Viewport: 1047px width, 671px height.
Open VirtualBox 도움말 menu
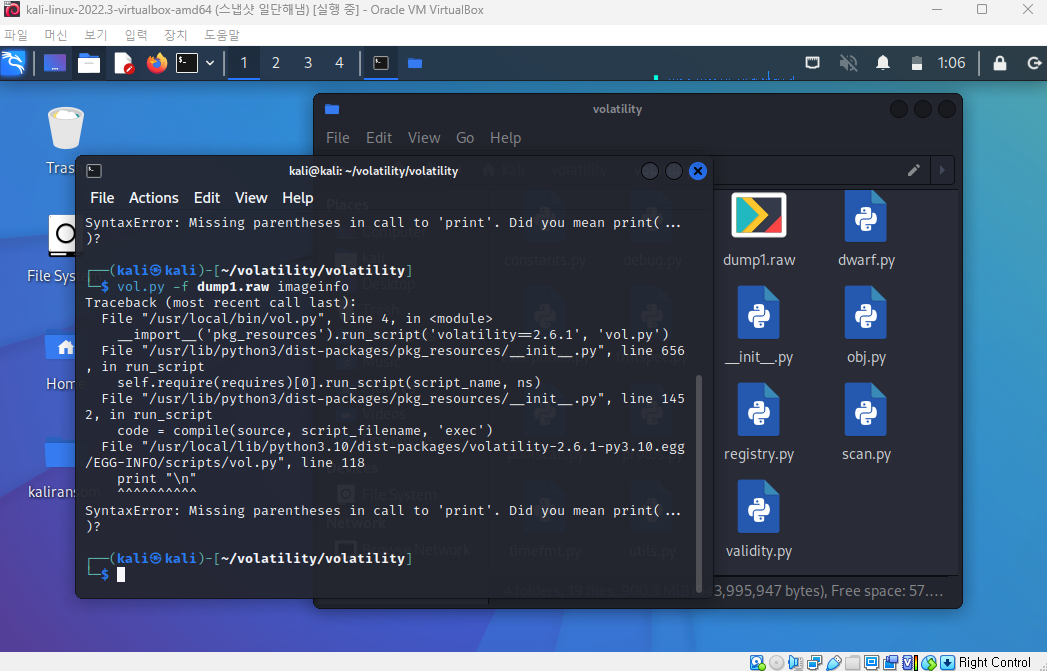click(222, 35)
